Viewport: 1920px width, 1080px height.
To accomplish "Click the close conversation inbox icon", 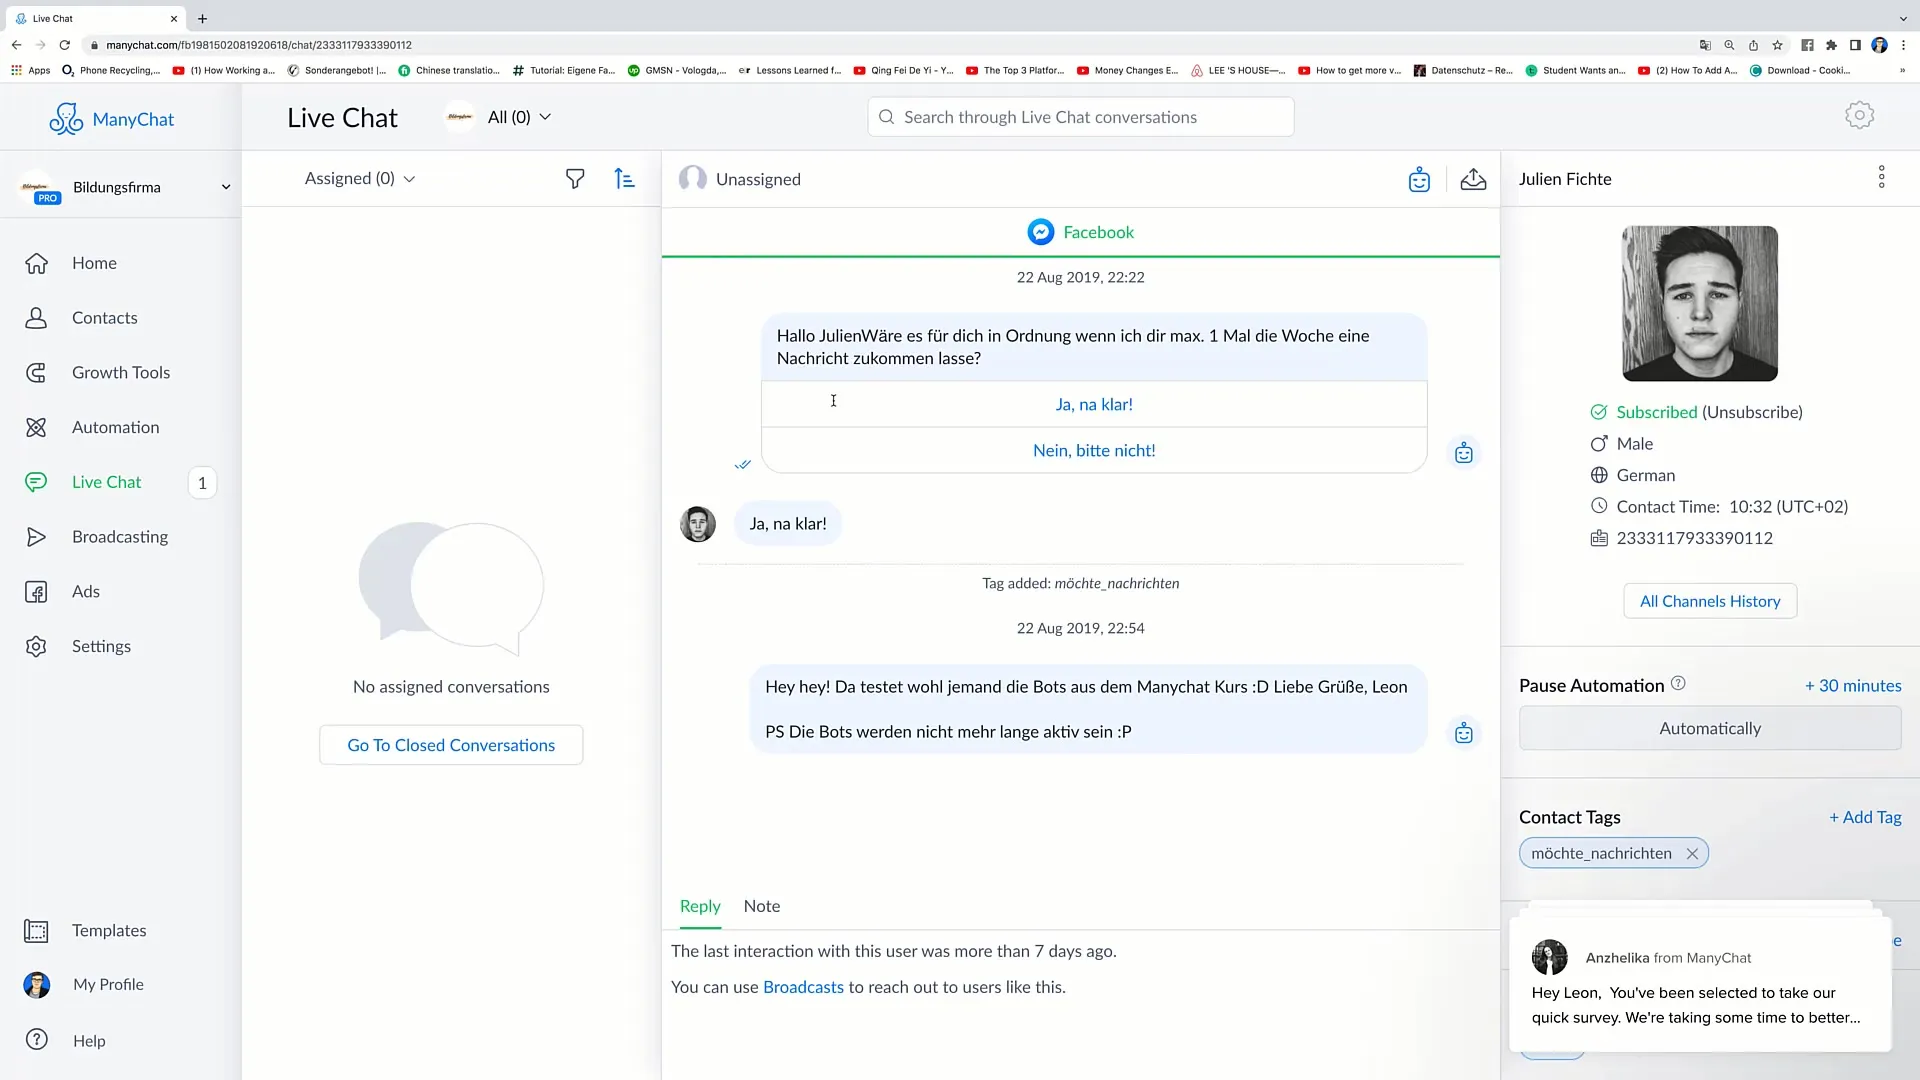I will pyautogui.click(x=1473, y=180).
